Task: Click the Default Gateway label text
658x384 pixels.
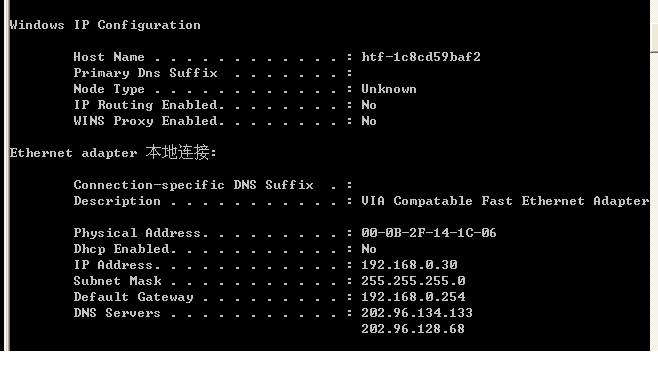Action: tap(133, 297)
